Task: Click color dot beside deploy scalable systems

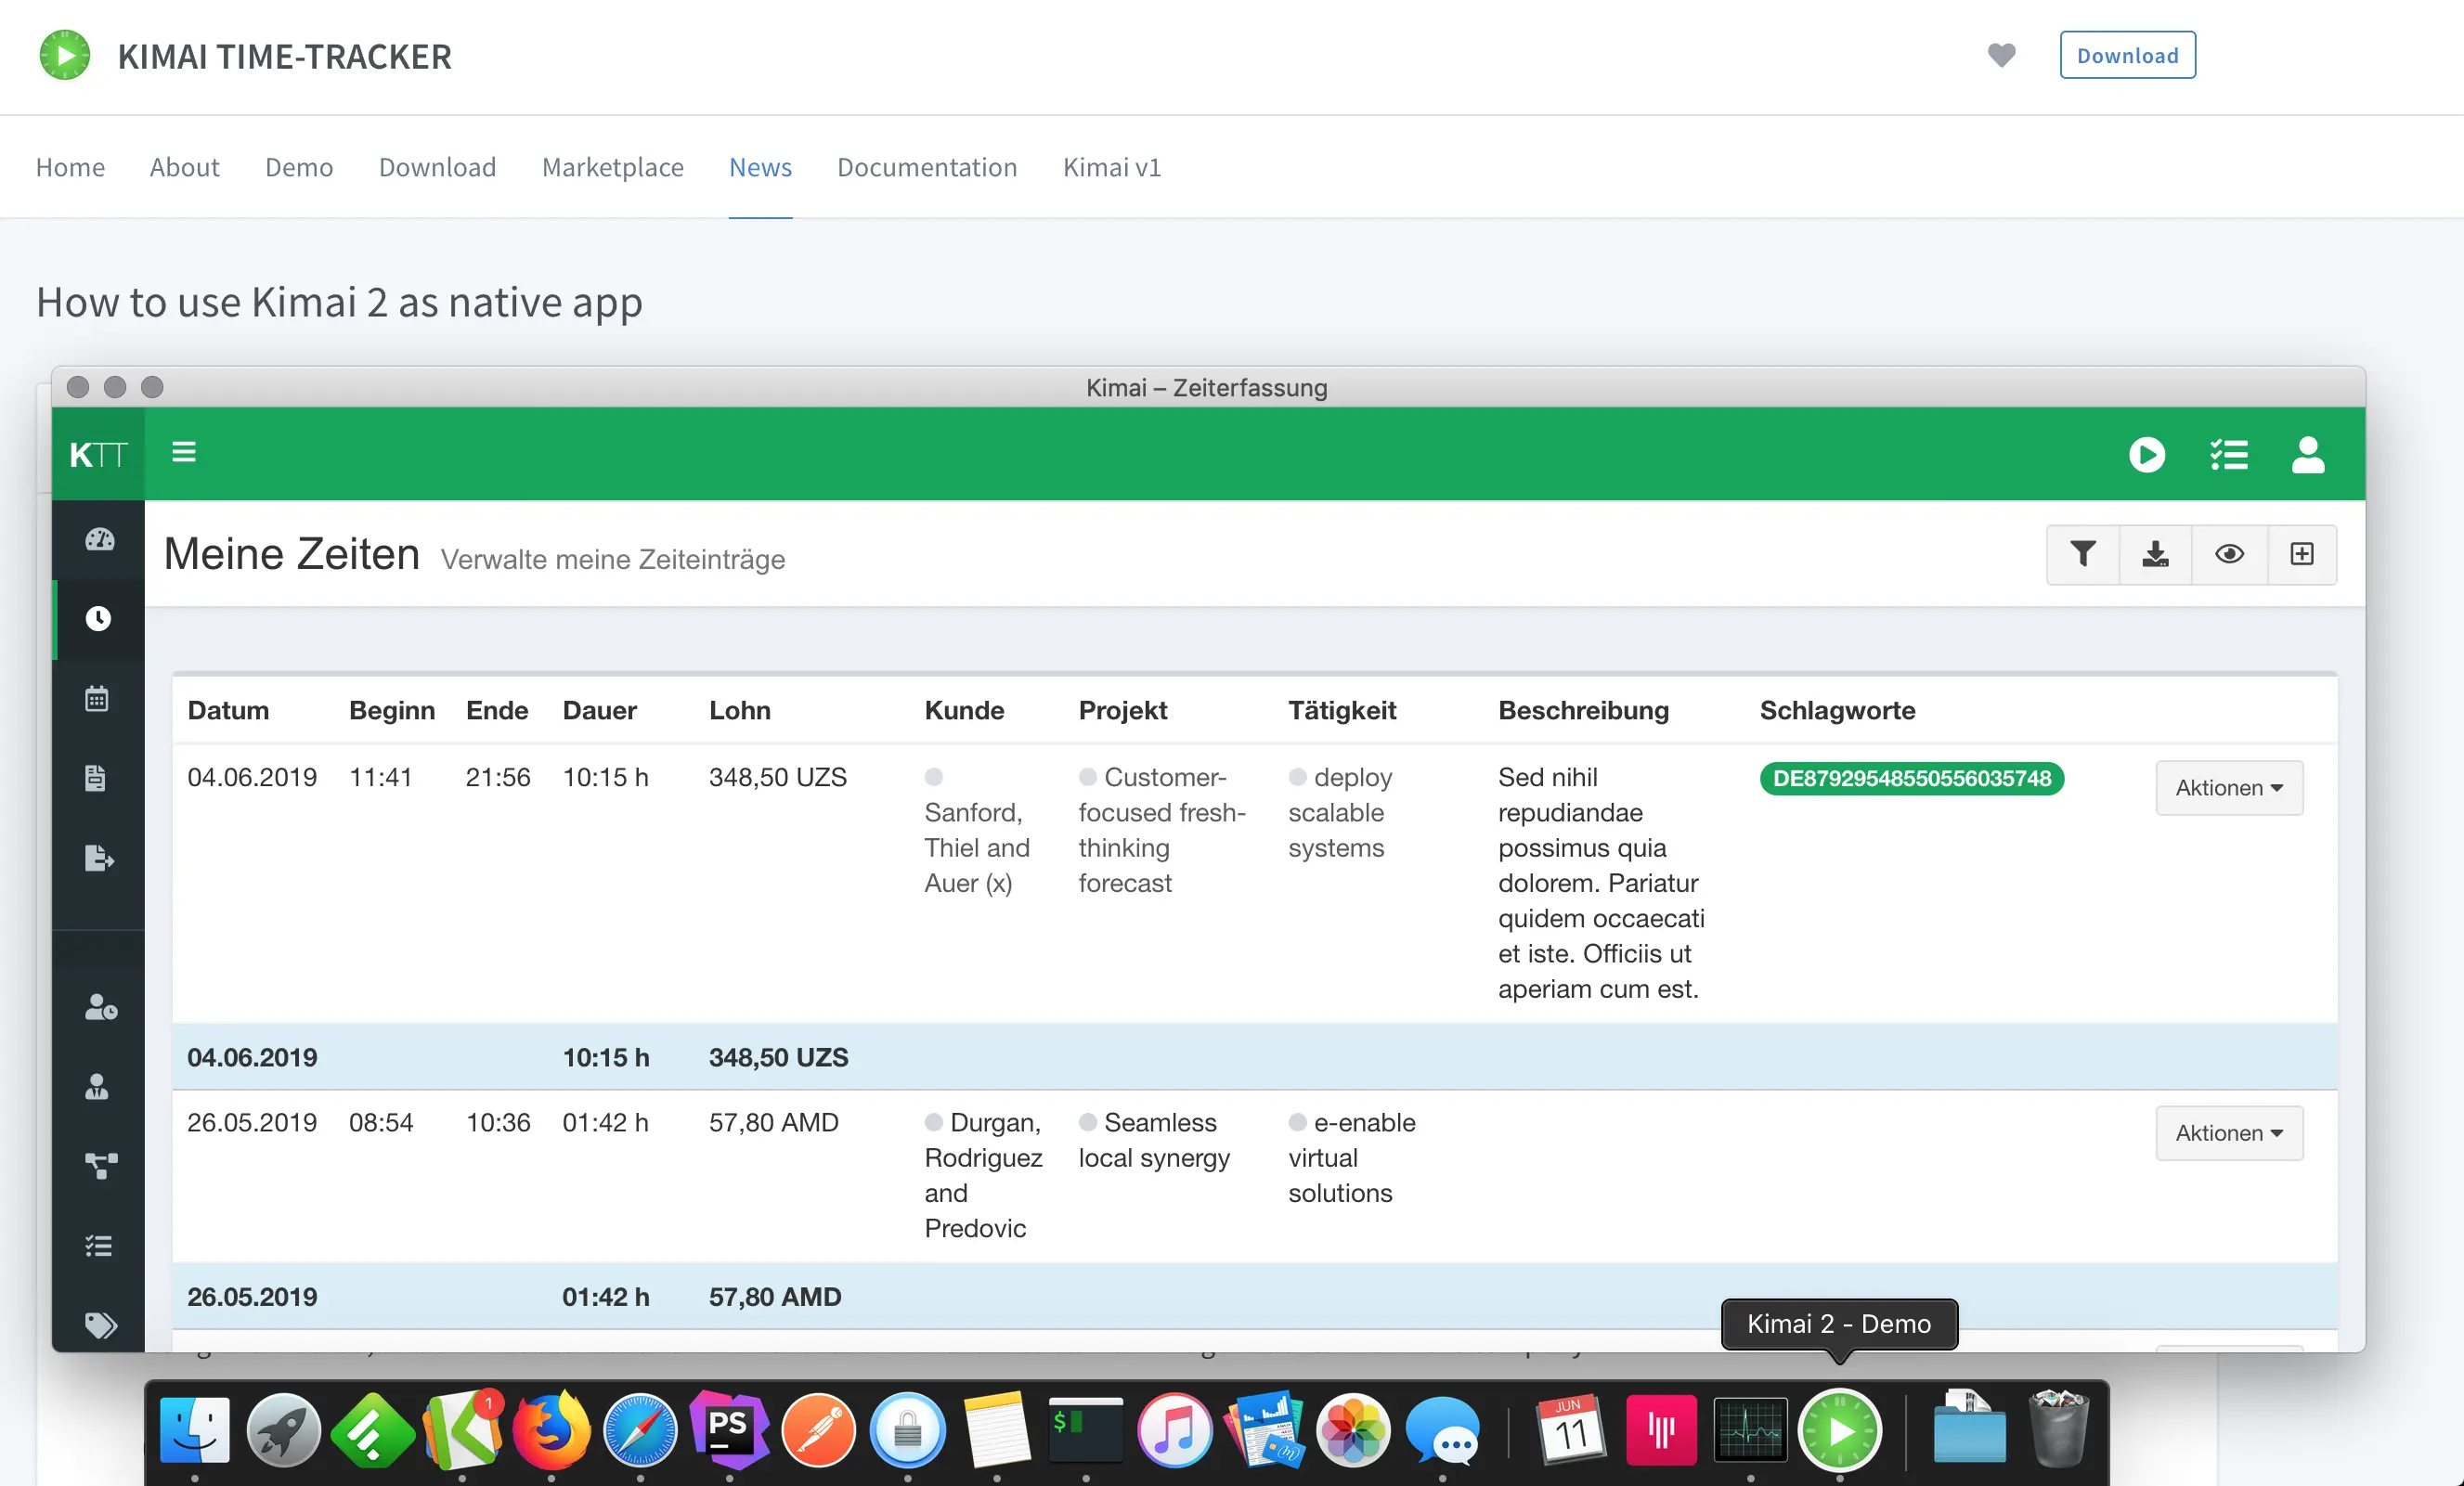Action: click(1298, 777)
